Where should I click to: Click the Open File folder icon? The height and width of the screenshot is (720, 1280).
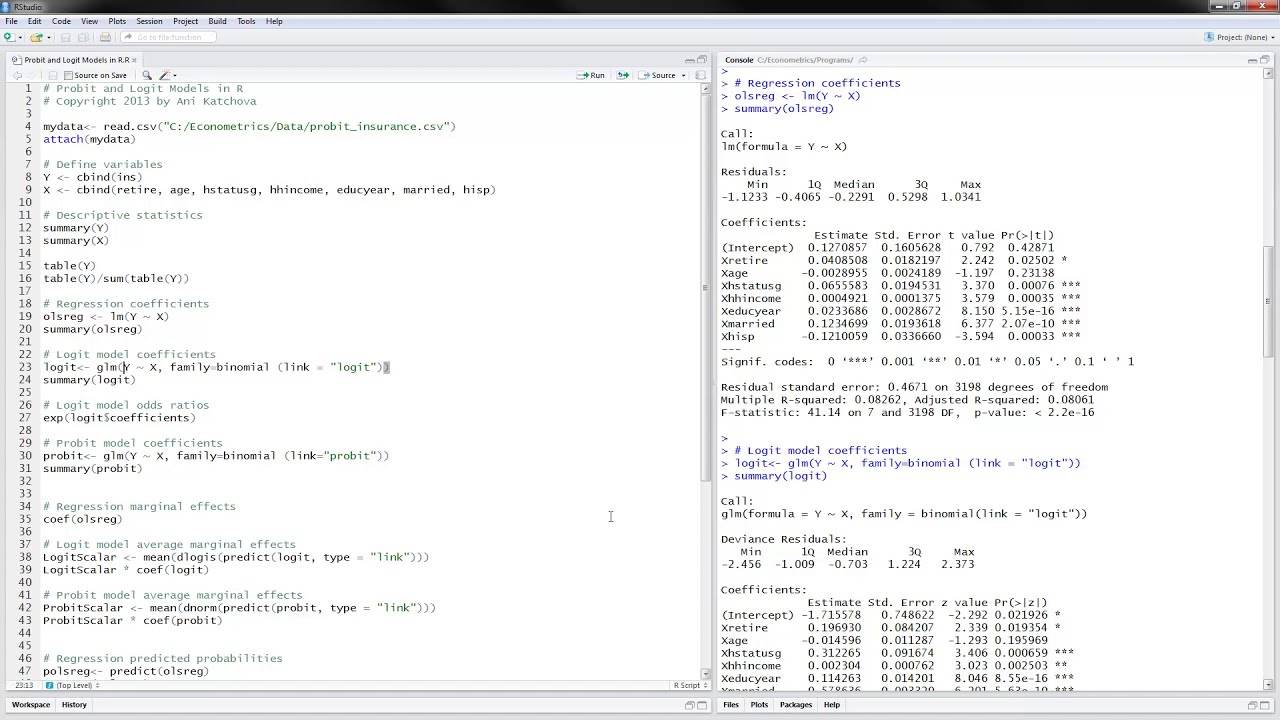point(36,37)
